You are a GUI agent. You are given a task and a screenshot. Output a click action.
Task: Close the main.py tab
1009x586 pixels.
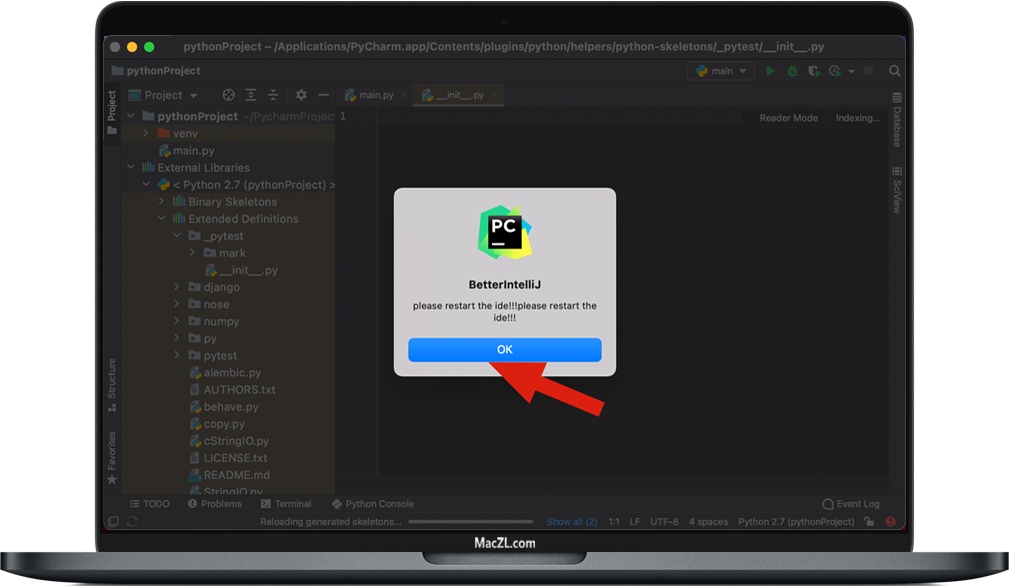click(403, 95)
